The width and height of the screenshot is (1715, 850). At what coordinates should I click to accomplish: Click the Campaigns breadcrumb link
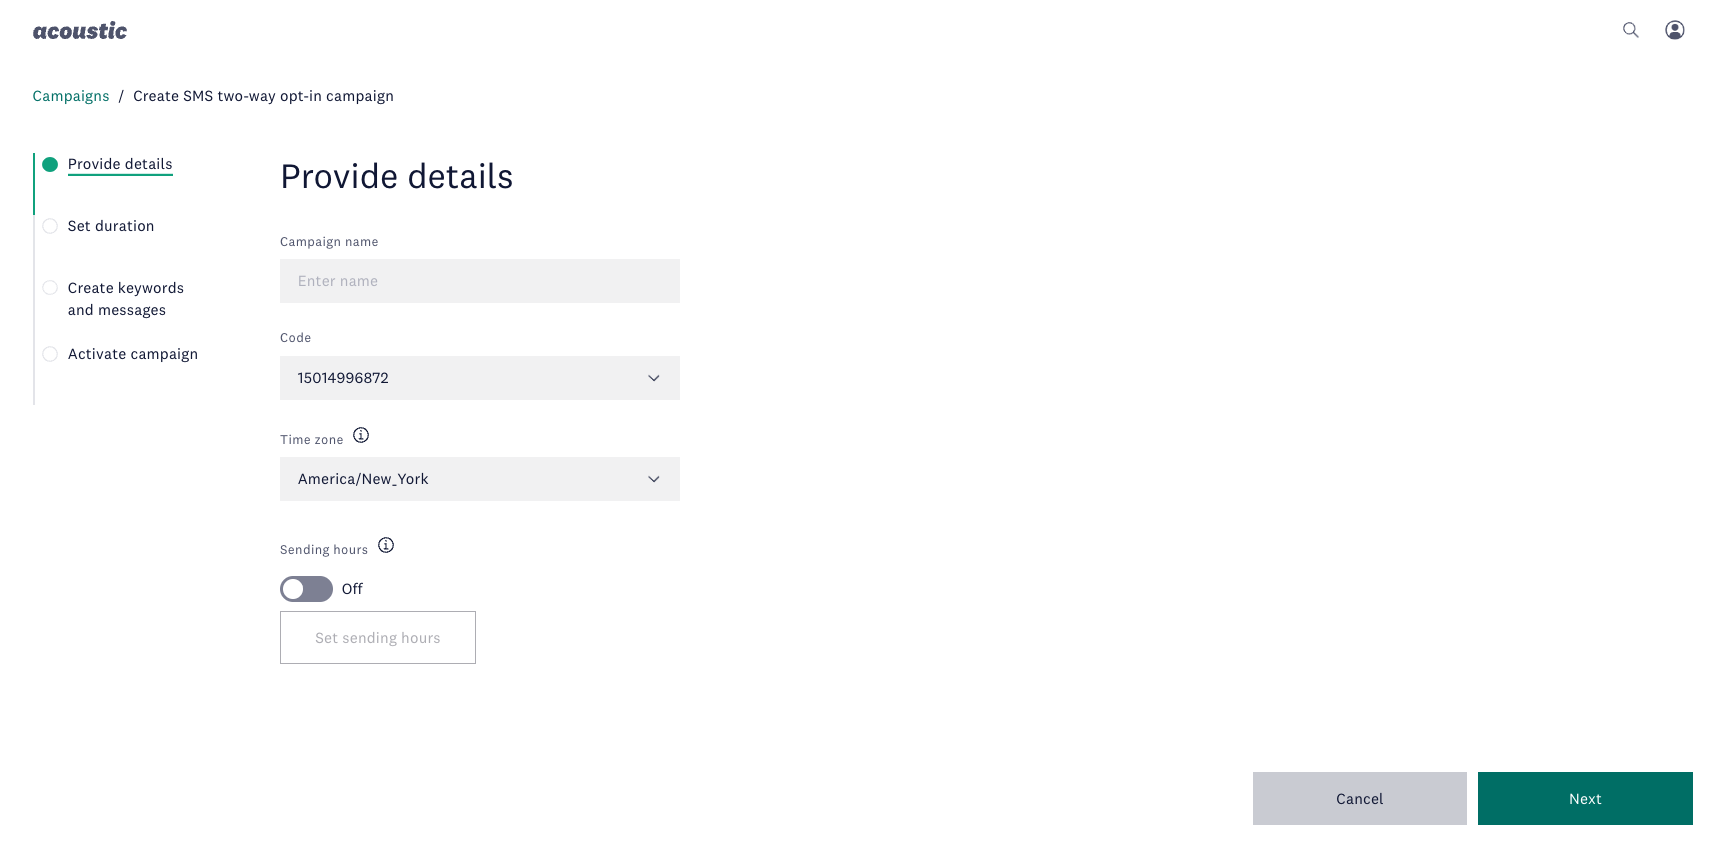click(x=71, y=96)
